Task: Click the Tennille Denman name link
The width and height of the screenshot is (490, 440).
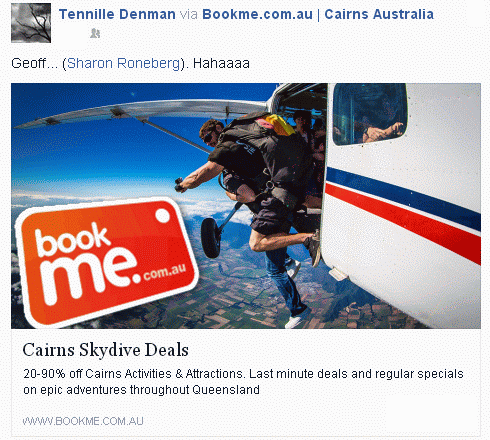Action: (117, 14)
